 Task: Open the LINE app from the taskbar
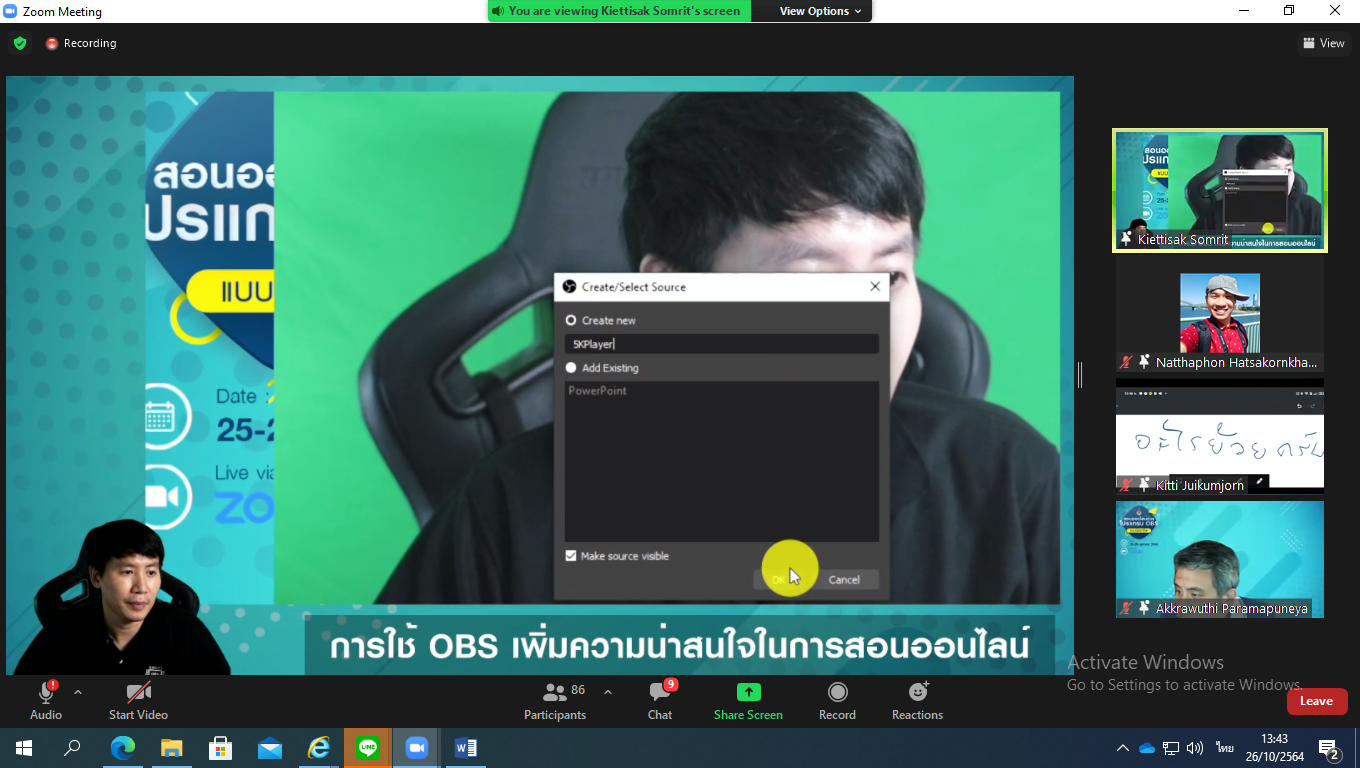click(367, 748)
